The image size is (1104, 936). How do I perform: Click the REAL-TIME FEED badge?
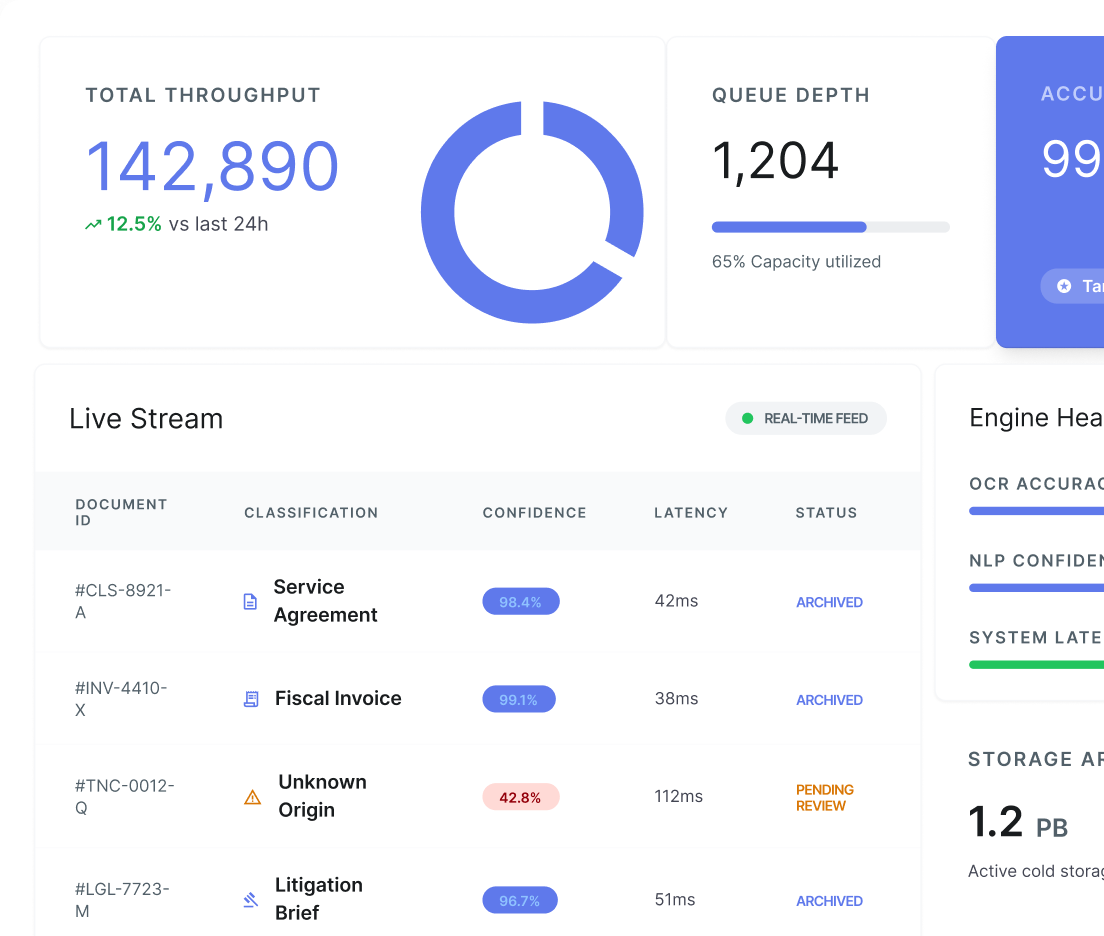805,418
